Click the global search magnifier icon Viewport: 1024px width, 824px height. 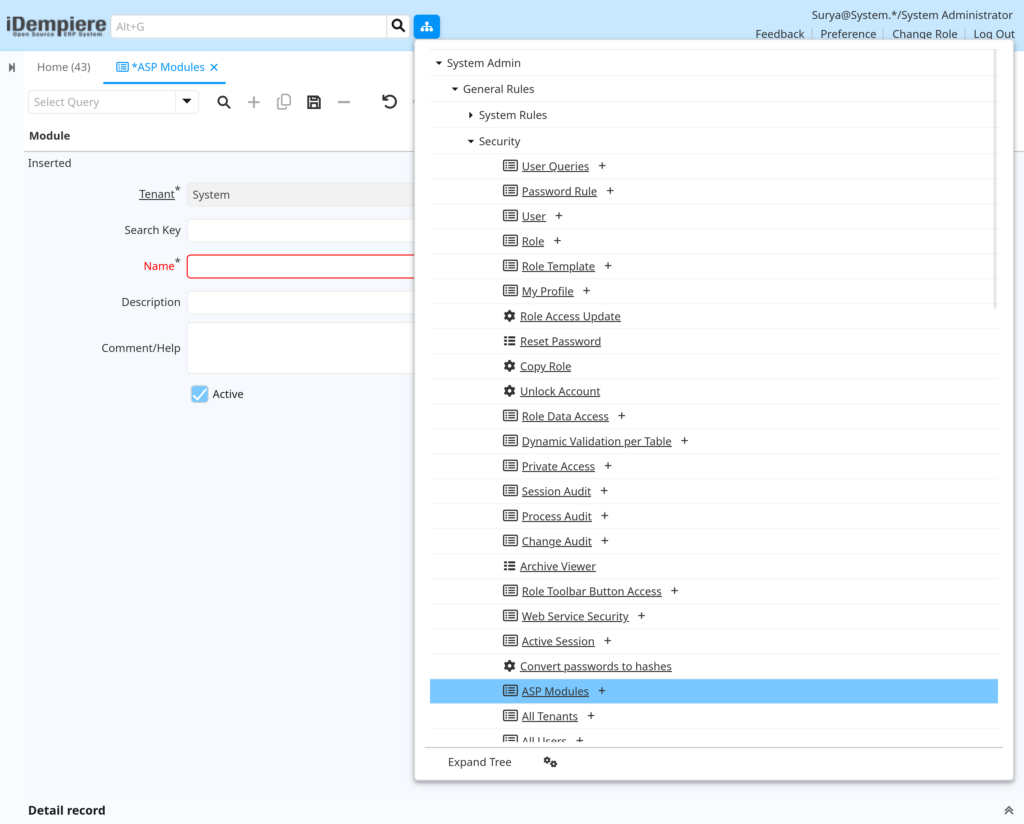(398, 26)
